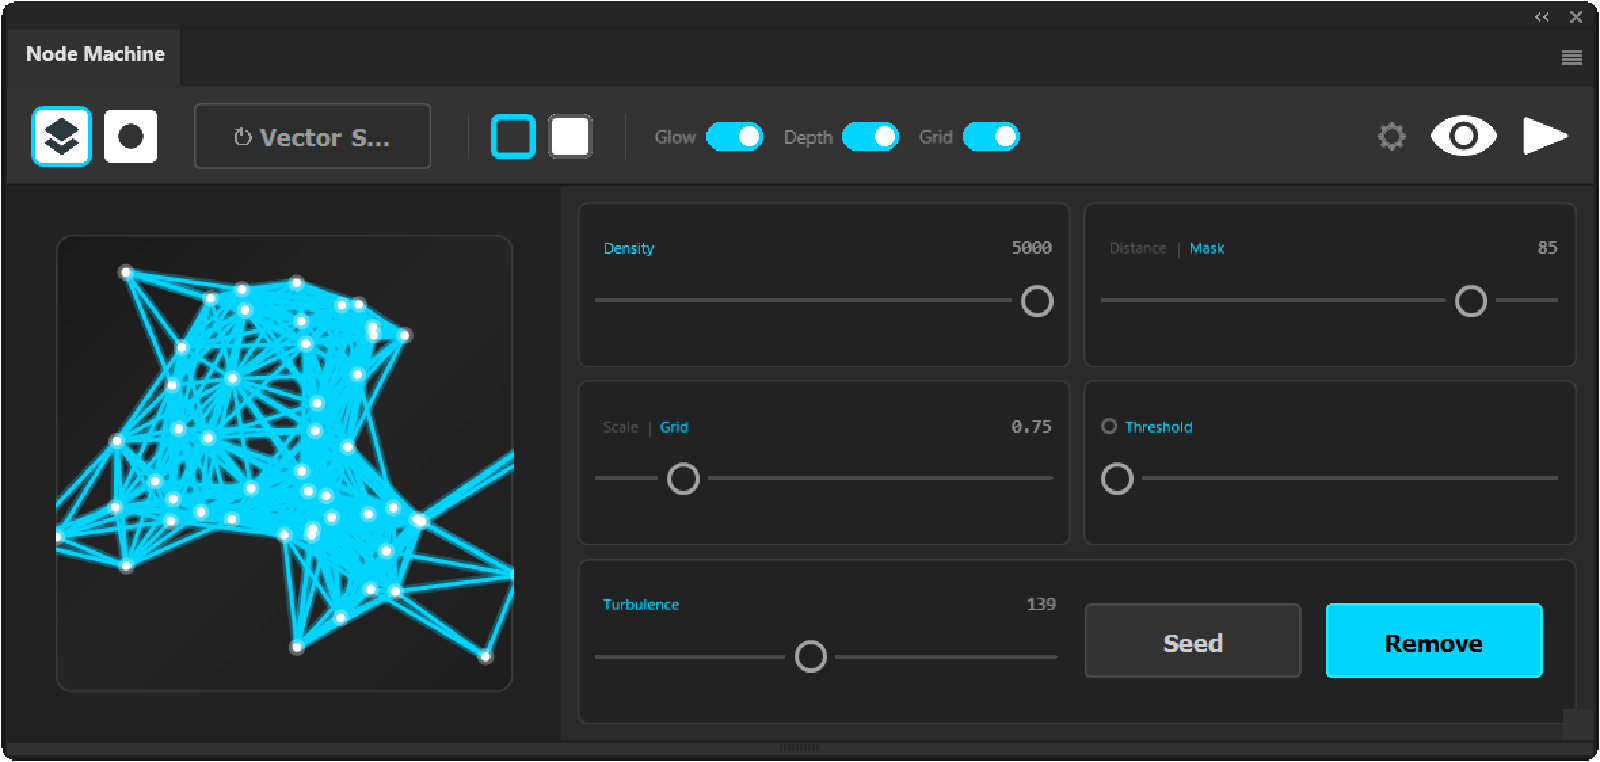The height and width of the screenshot is (762, 1600).
Task: Open the panel hamburger menu
Action: [x=1571, y=58]
